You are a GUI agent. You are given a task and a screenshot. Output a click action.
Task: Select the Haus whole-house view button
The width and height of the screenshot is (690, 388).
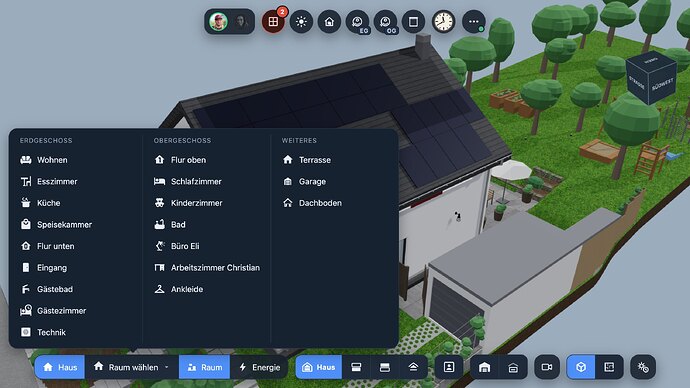(x=319, y=367)
